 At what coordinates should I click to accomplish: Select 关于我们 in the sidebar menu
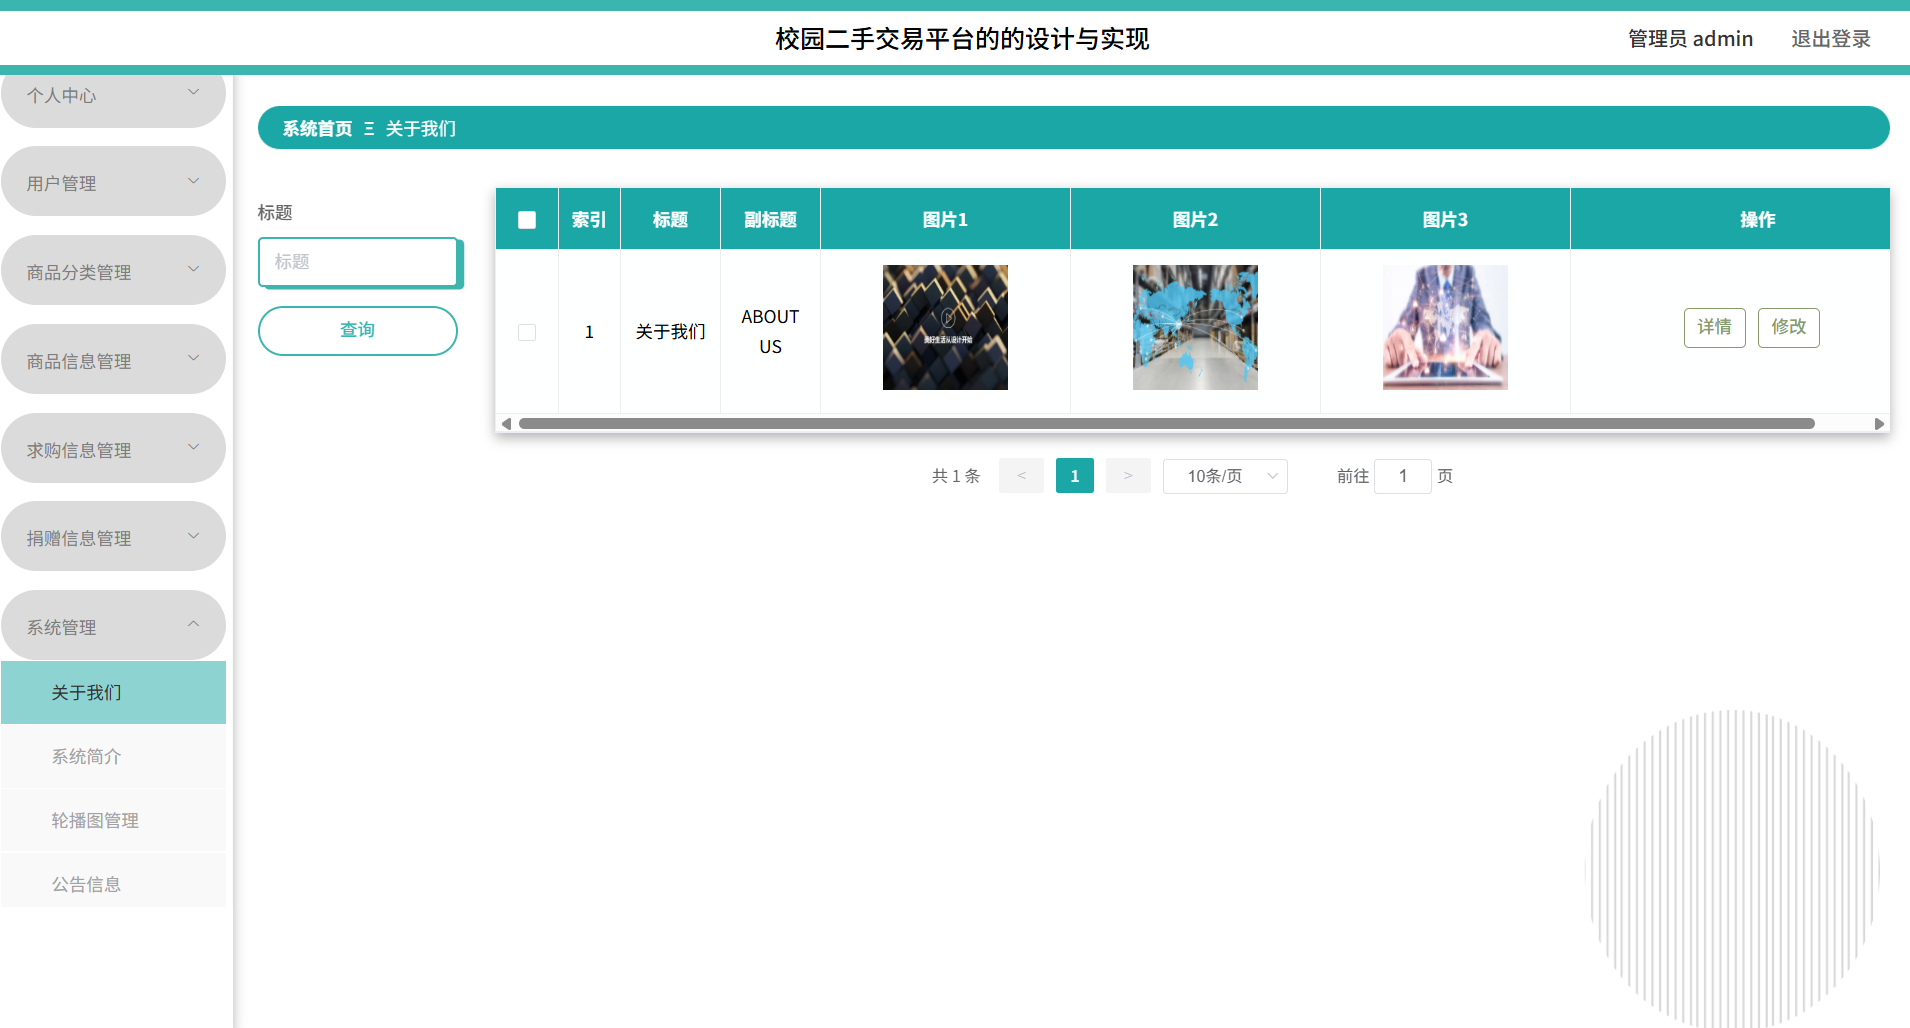(x=86, y=692)
